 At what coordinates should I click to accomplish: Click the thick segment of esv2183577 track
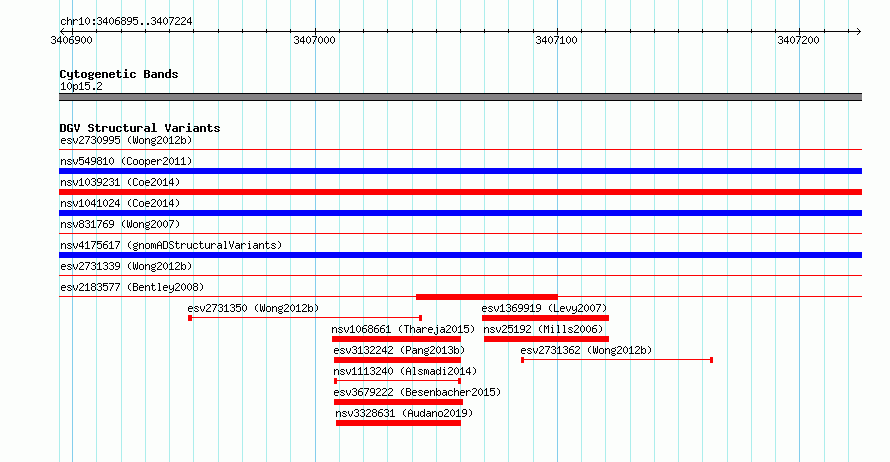coord(487,297)
